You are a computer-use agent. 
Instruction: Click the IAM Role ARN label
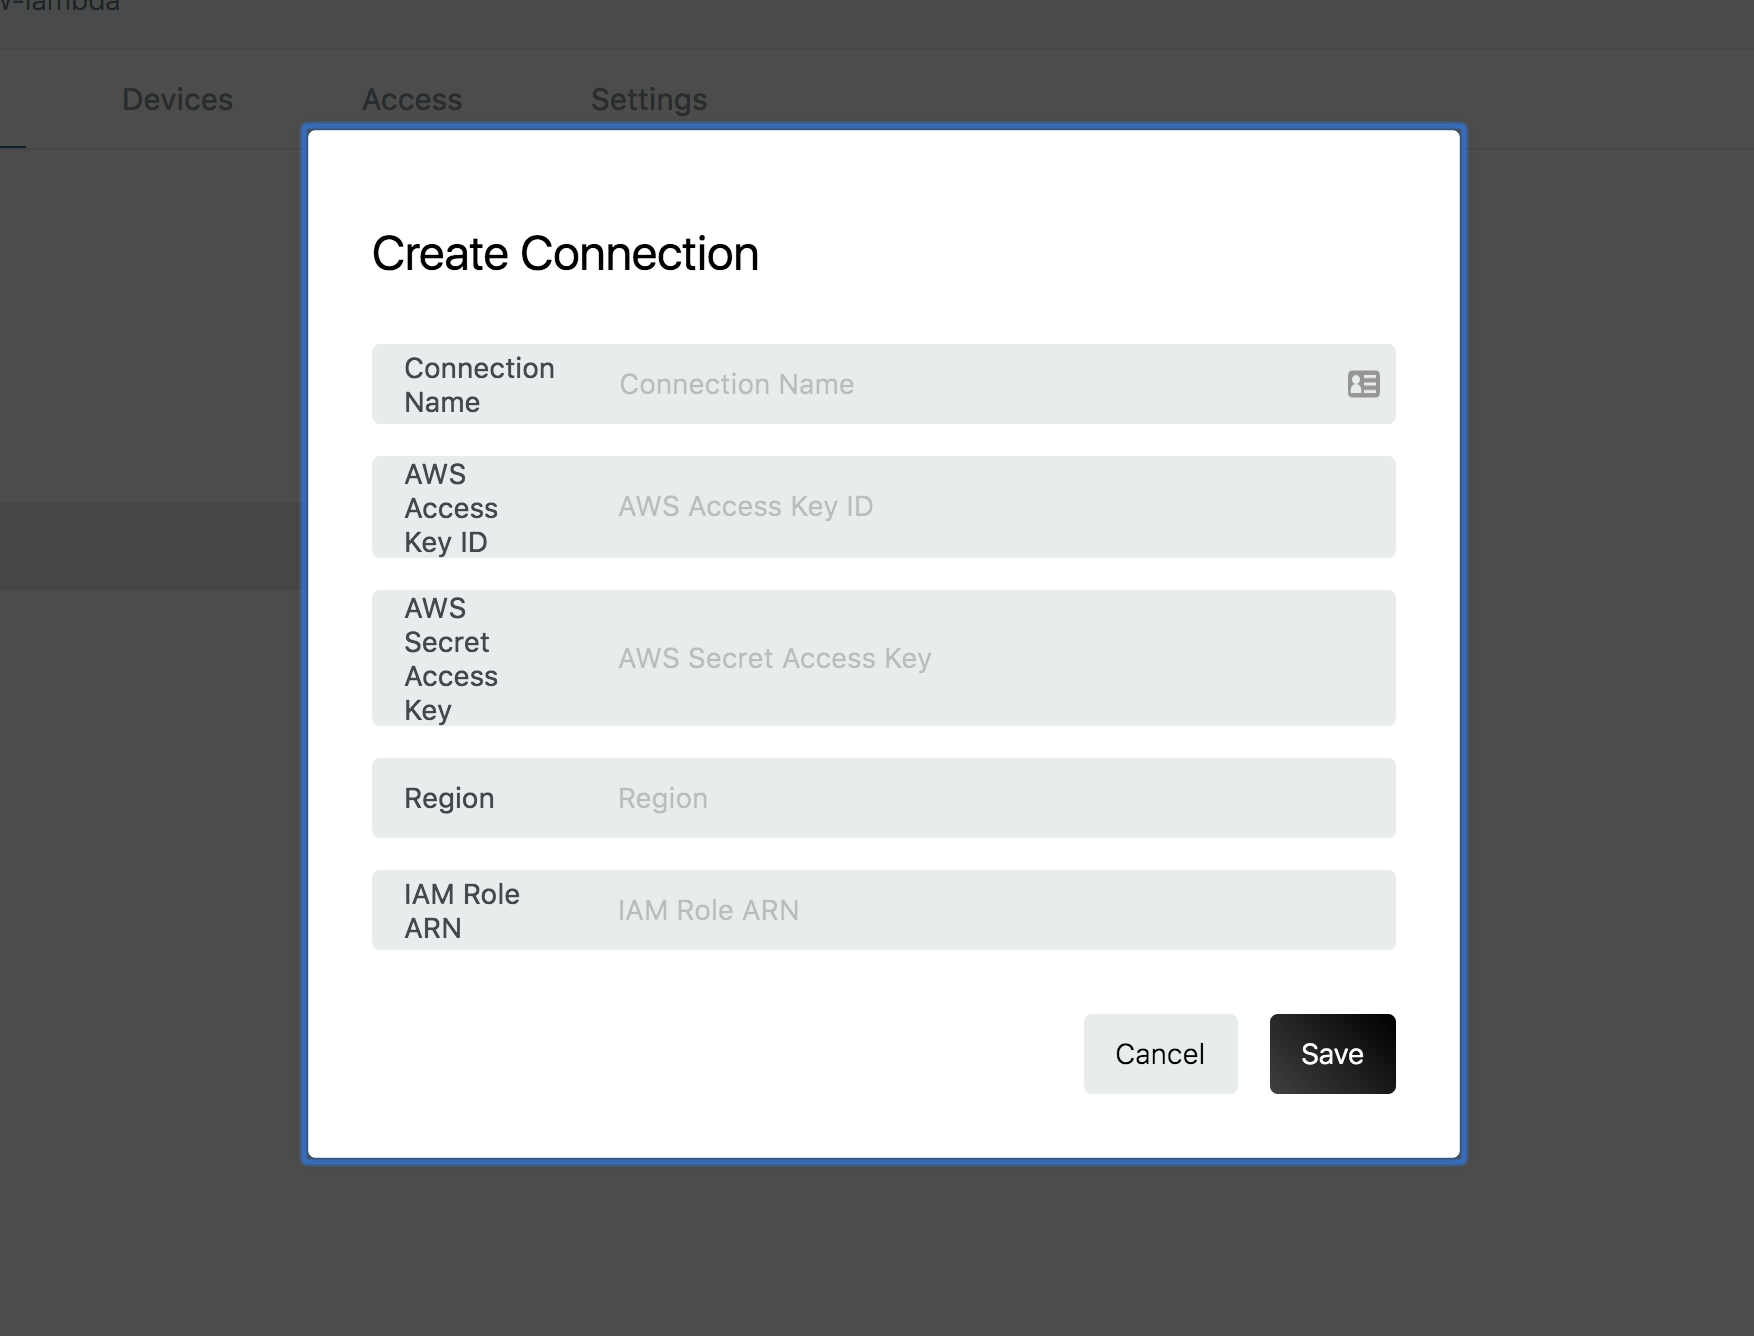462,909
